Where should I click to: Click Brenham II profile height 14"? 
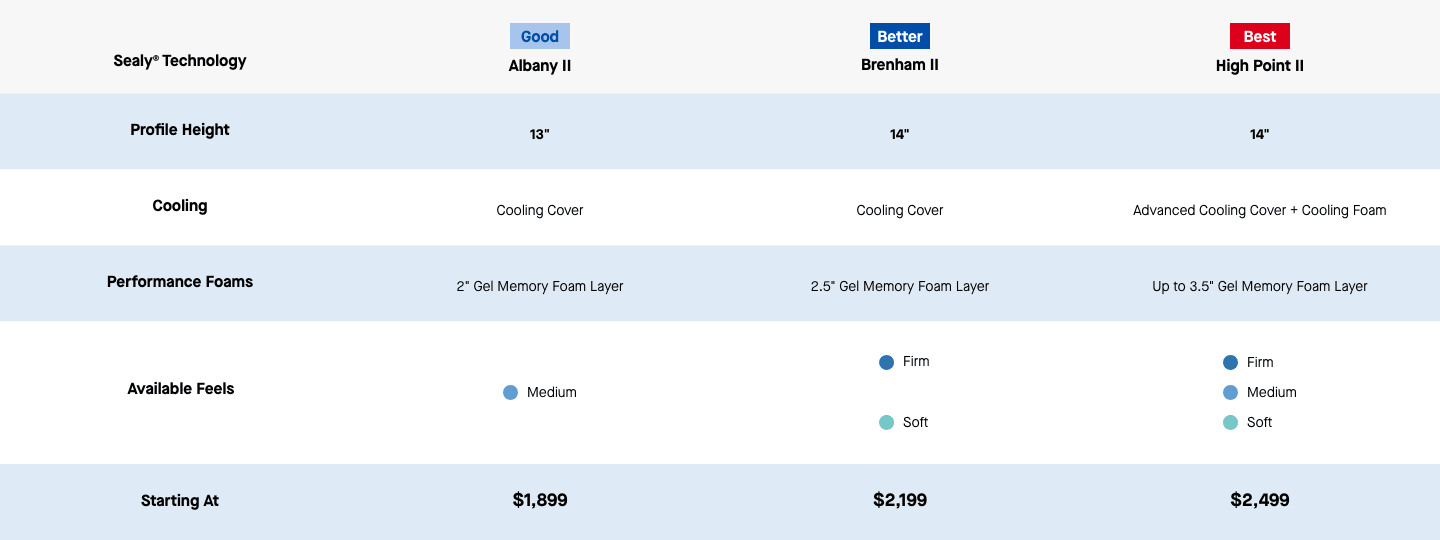(900, 134)
